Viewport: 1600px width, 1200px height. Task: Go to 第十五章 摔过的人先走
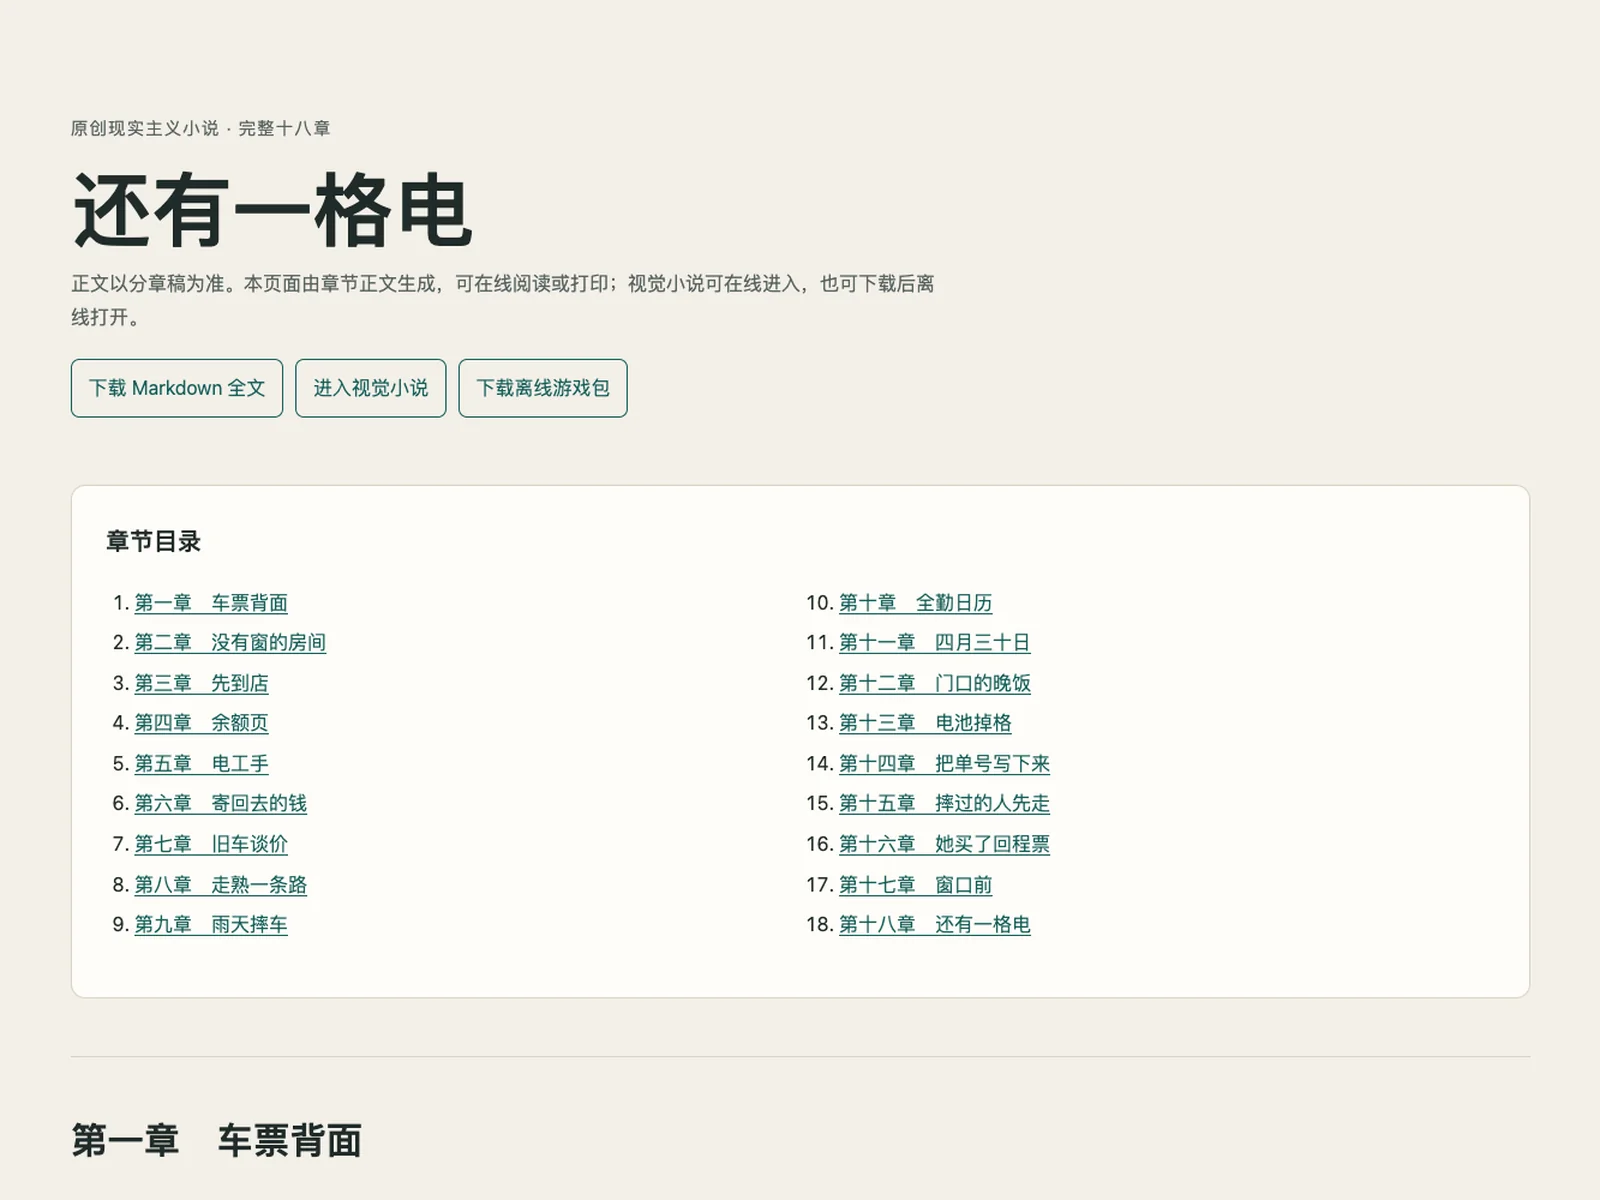pos(944,803)
